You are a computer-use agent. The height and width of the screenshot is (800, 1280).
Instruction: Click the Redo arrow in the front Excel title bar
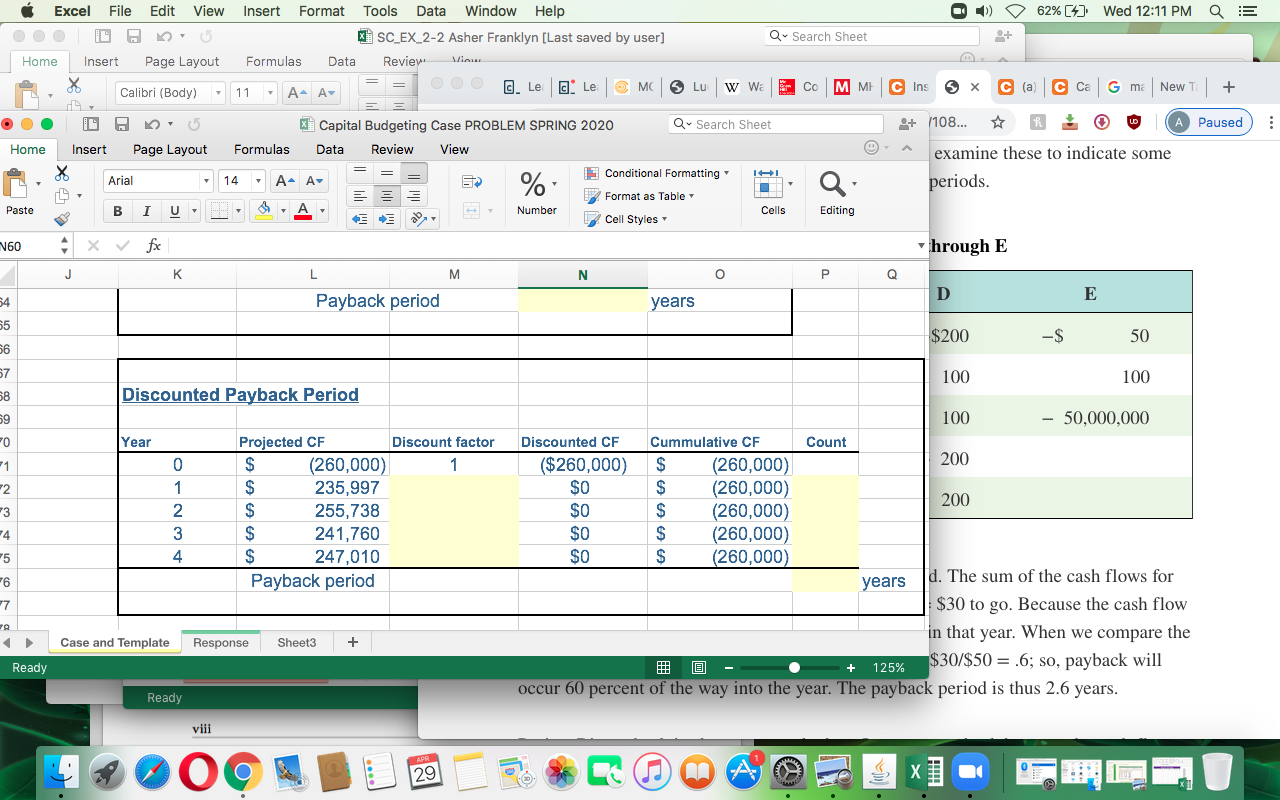coord(192,125)
